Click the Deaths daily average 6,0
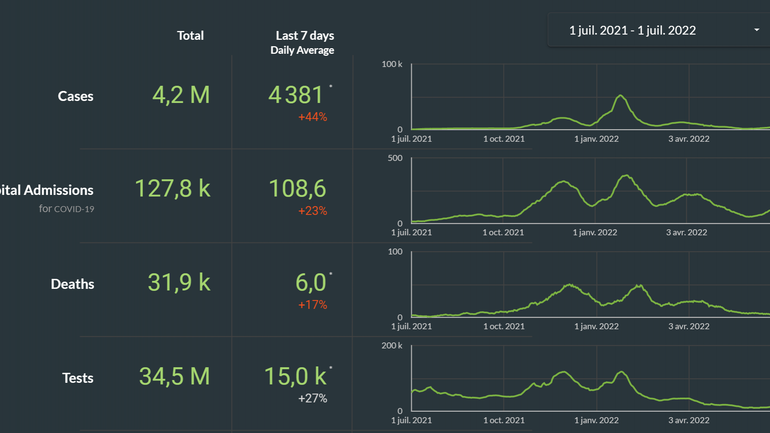The image size is (770, 433). [310, 283]
